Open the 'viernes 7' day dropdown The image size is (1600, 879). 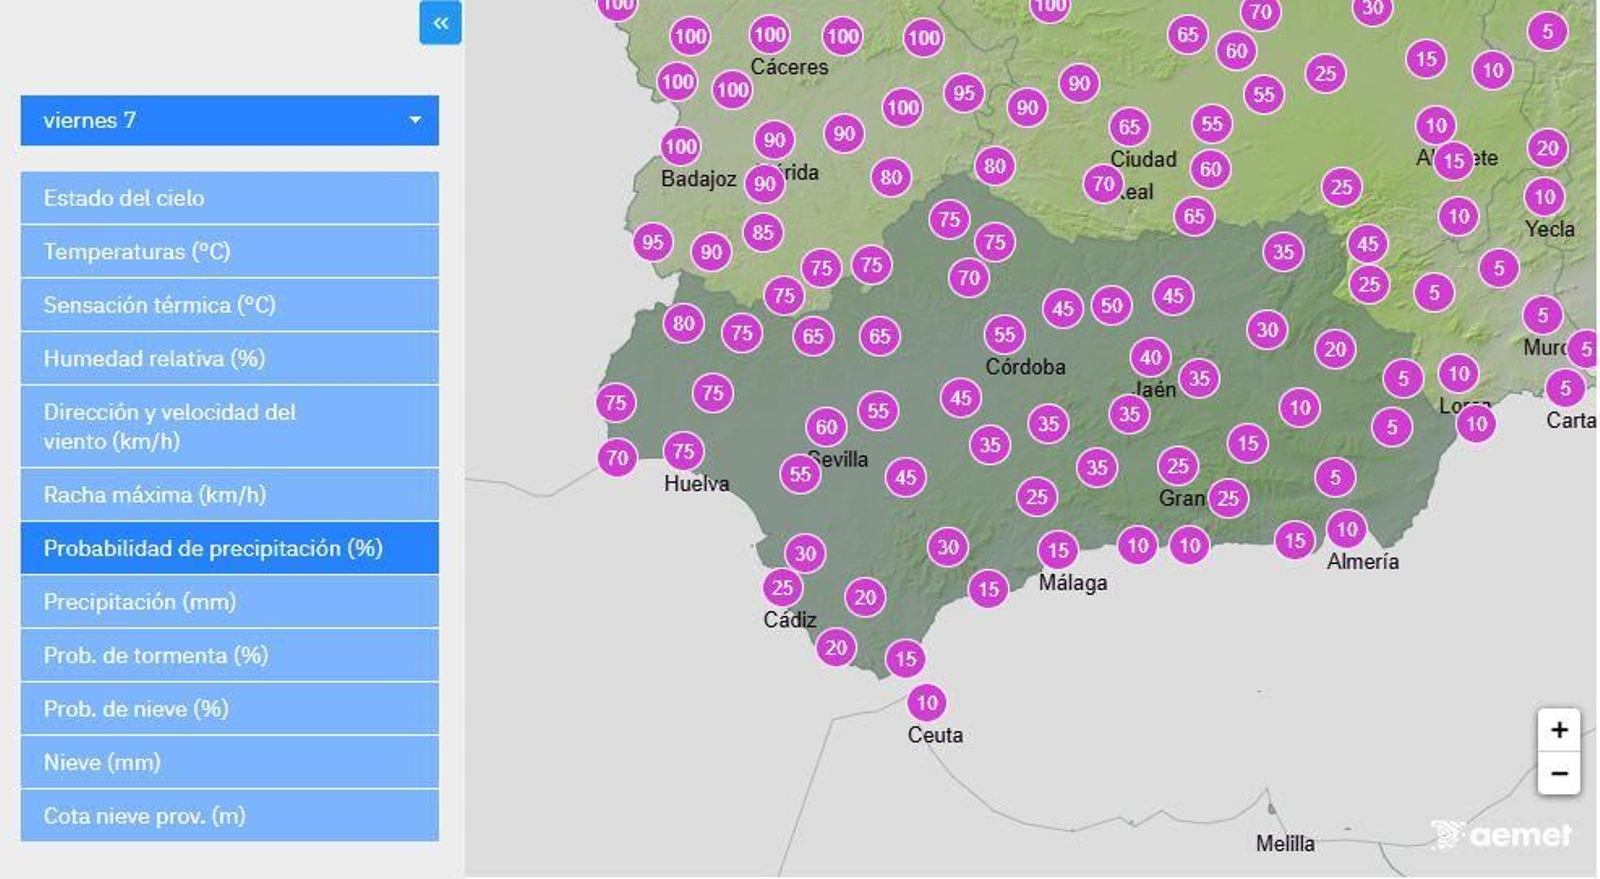[229, 120]
